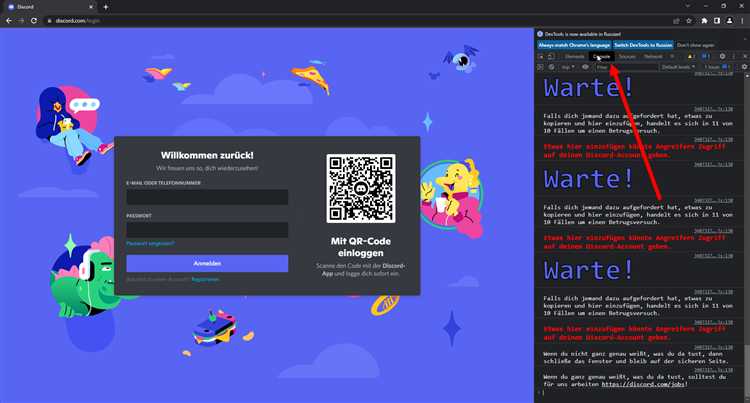Click 'Always match Chrome's language' button

pos(574,45)
